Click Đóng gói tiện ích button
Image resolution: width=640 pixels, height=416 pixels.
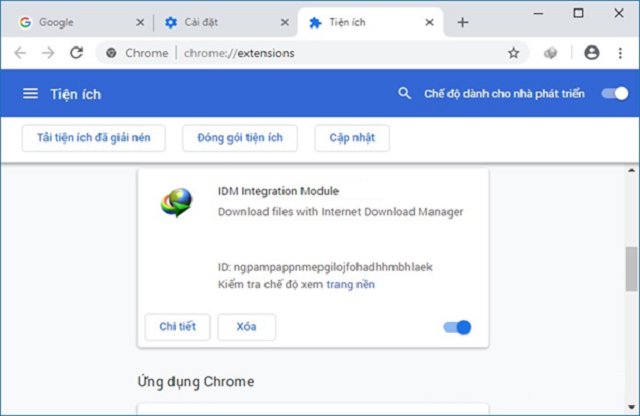(x=240, y=138)
